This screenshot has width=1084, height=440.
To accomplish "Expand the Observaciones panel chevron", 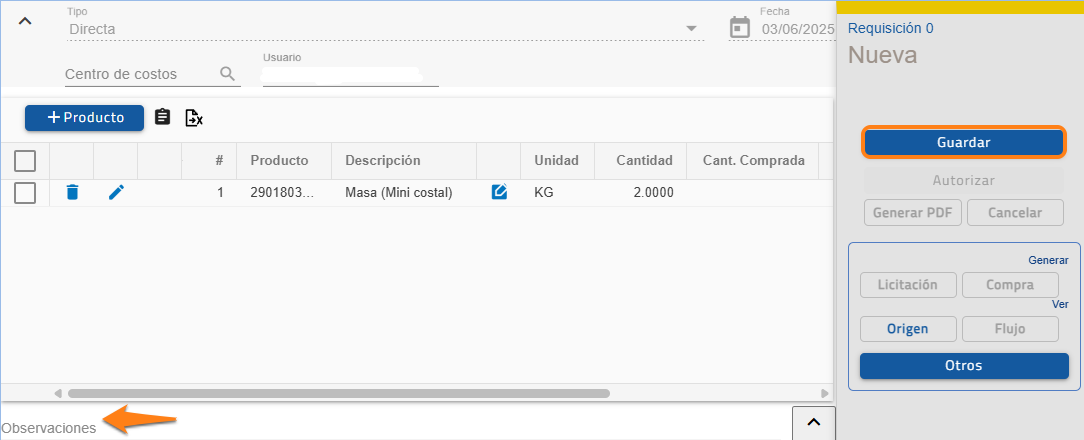I will [813, 423].
